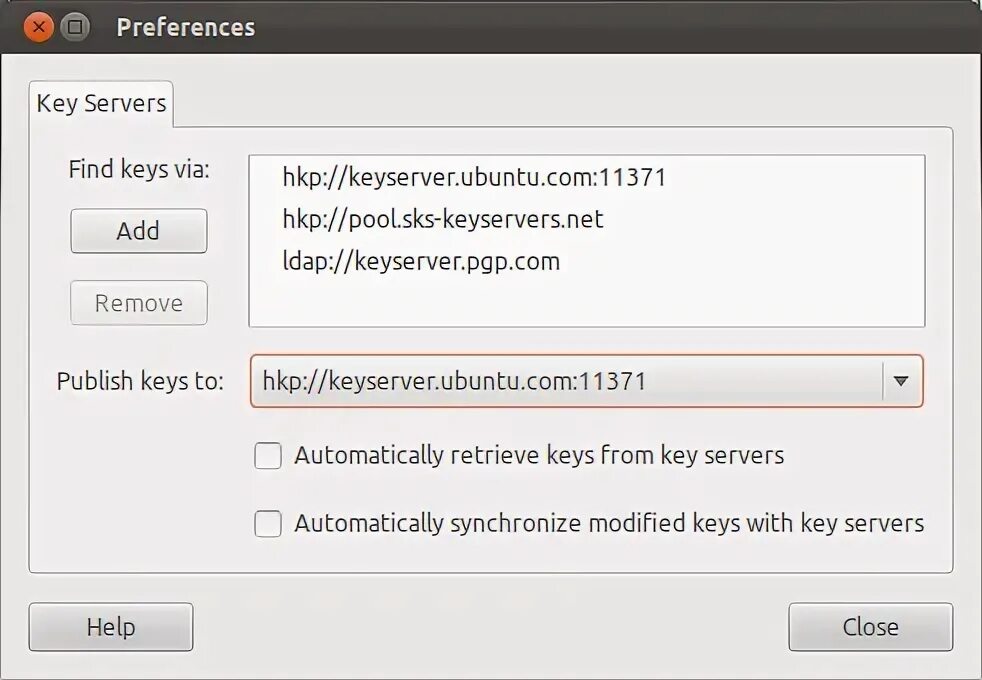
Task: Click the "Automatically retrieve keys from key servers" label text
Action: [x=539, y=456]
